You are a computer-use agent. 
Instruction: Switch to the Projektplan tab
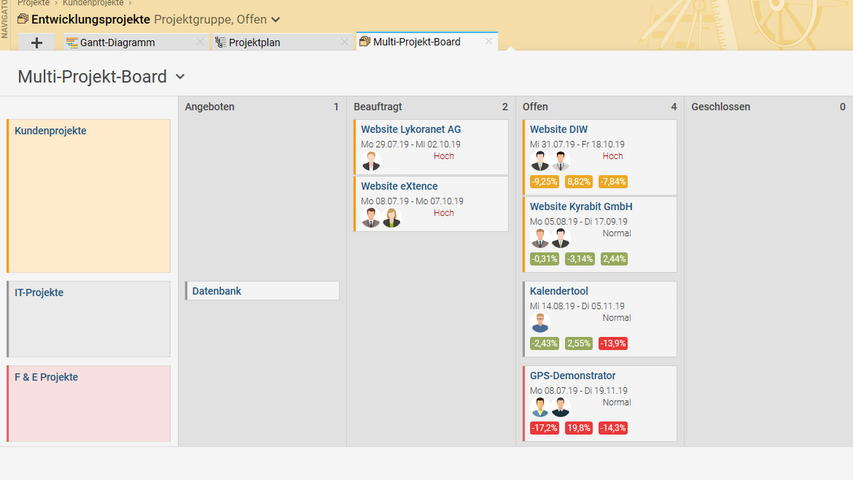(x=281, y=42)
